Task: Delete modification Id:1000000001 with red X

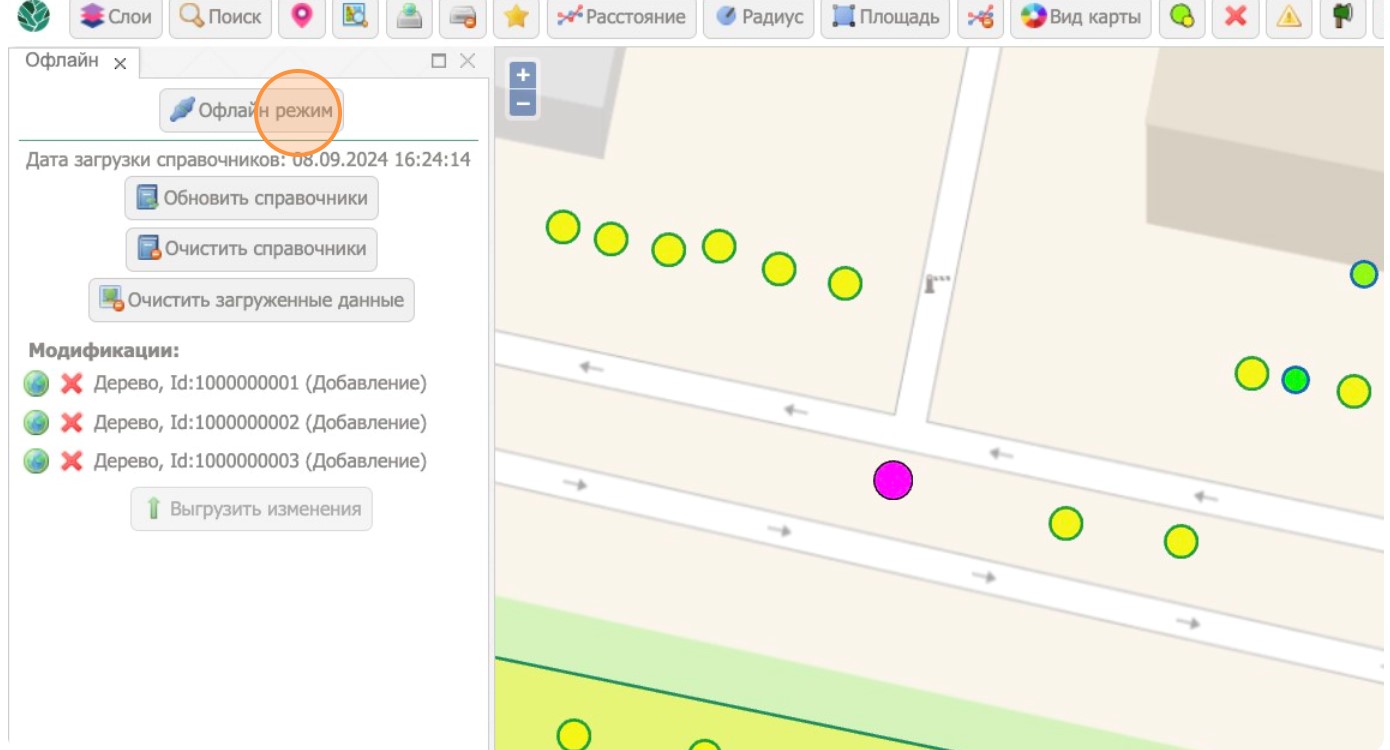Action: click(x=71, y=383)
